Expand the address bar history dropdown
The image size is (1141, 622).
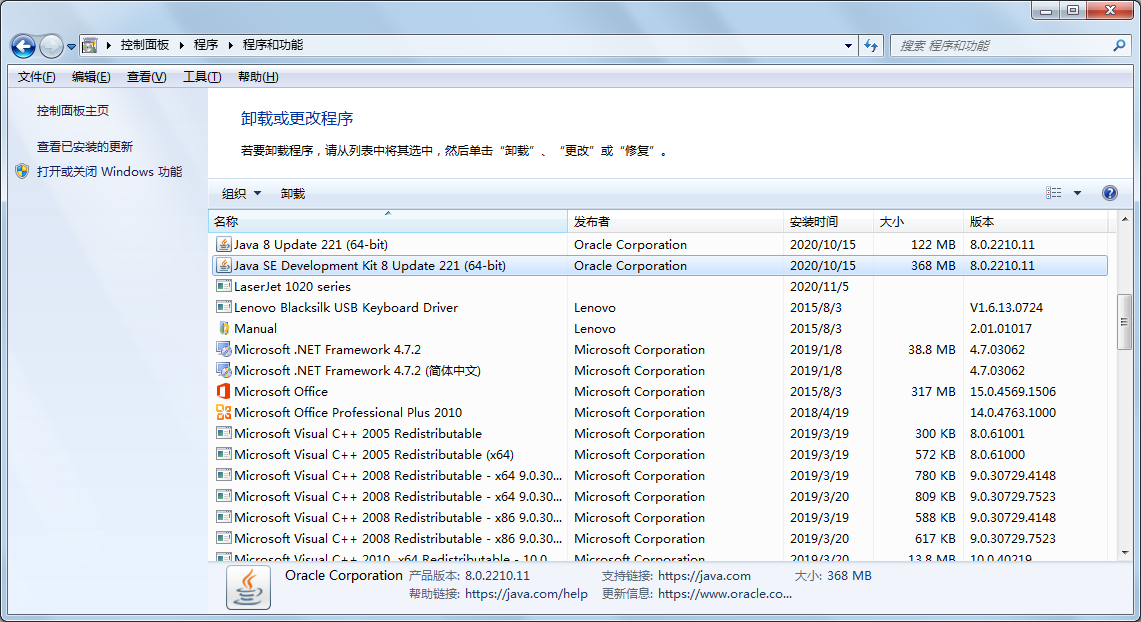click(848, 45)
